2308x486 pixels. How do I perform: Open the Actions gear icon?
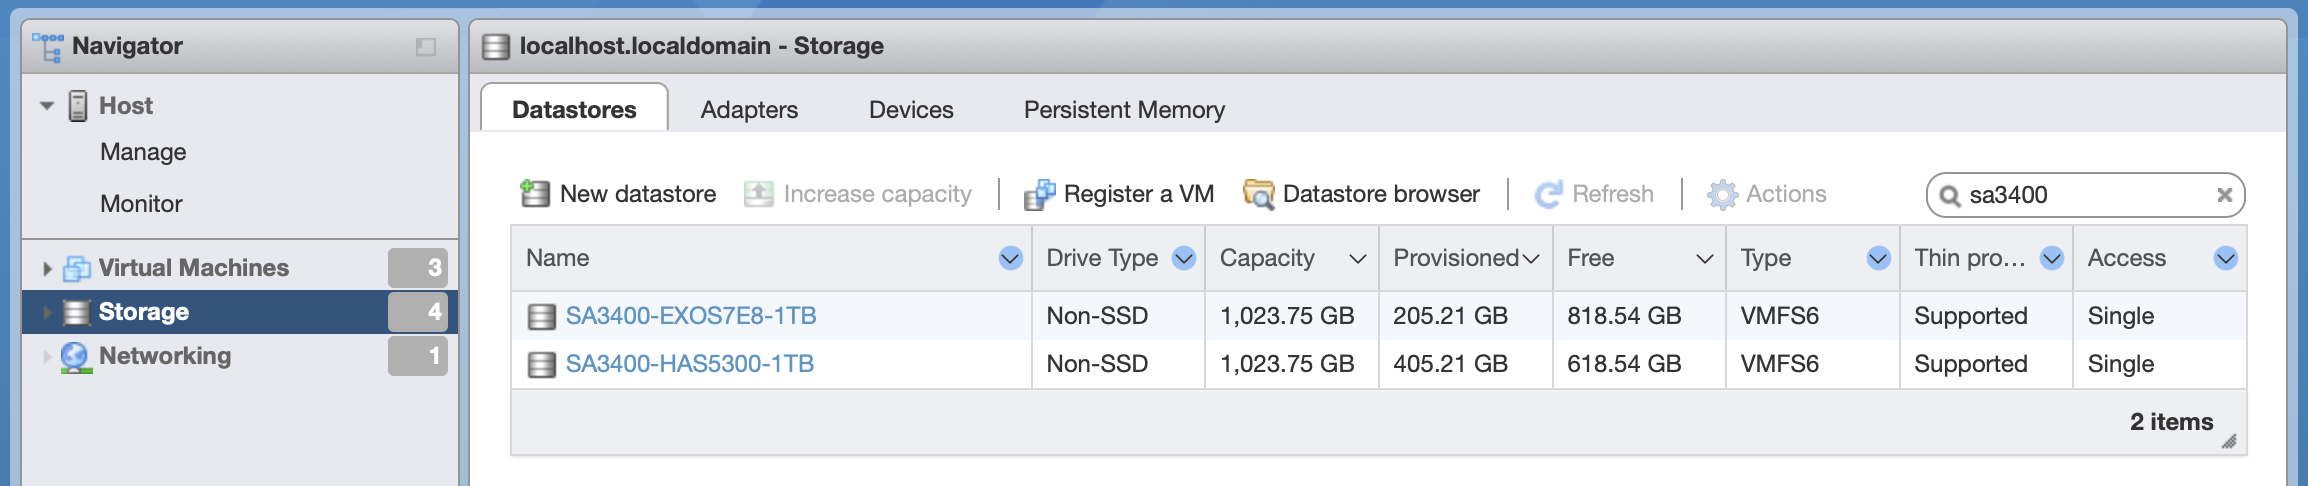(x=1723, y=194)
